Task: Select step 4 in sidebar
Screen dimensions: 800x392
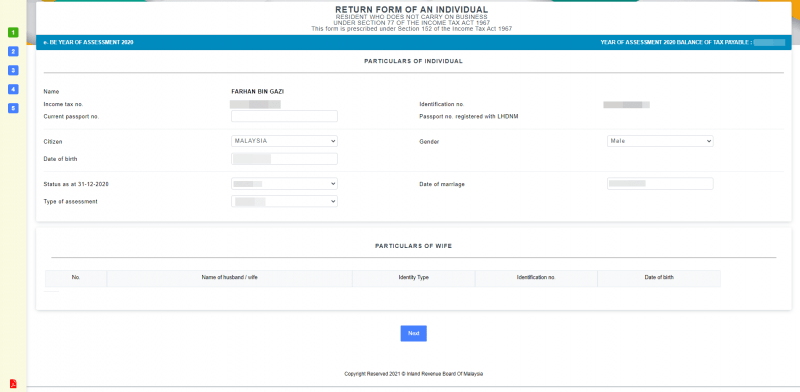Action: click(13, 89)
